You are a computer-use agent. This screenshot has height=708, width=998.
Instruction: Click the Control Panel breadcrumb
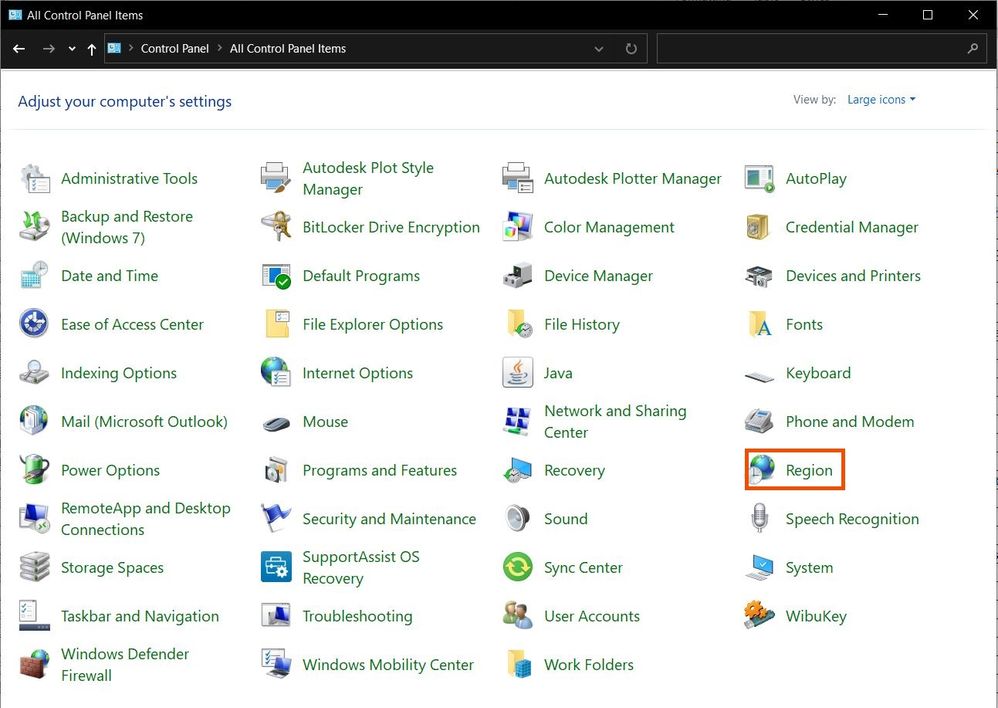[174, 48]
